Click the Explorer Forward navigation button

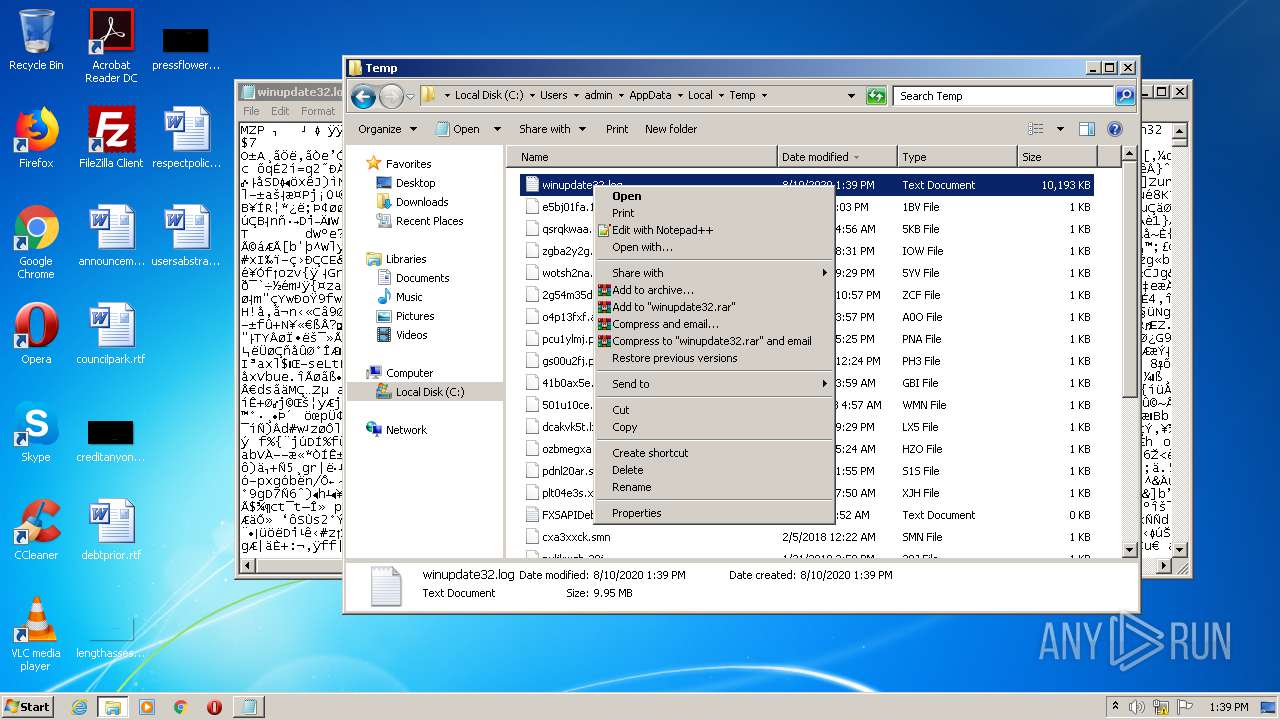[x=391, y=96]
